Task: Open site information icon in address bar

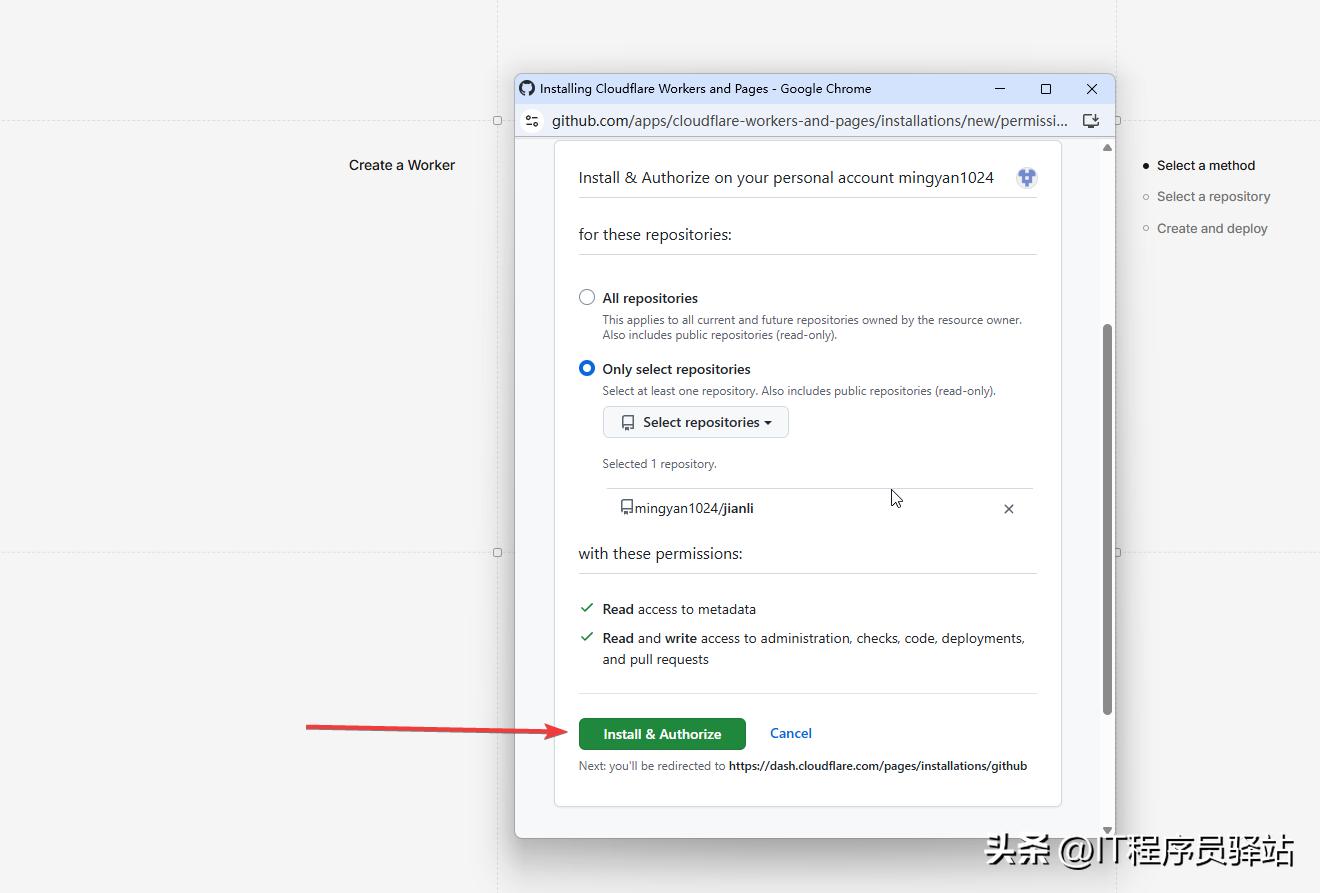Action: pyautogui.click(x=532, y=121)
